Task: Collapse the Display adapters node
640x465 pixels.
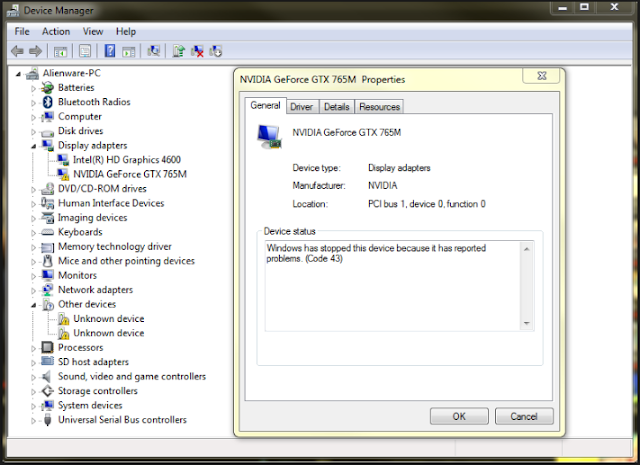Action: 33,146
